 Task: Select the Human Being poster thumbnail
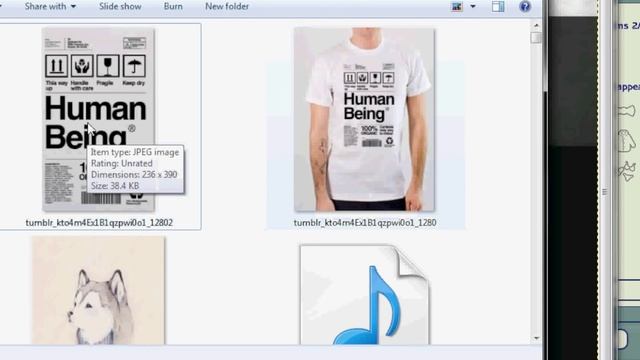click(x=98, y=120)
